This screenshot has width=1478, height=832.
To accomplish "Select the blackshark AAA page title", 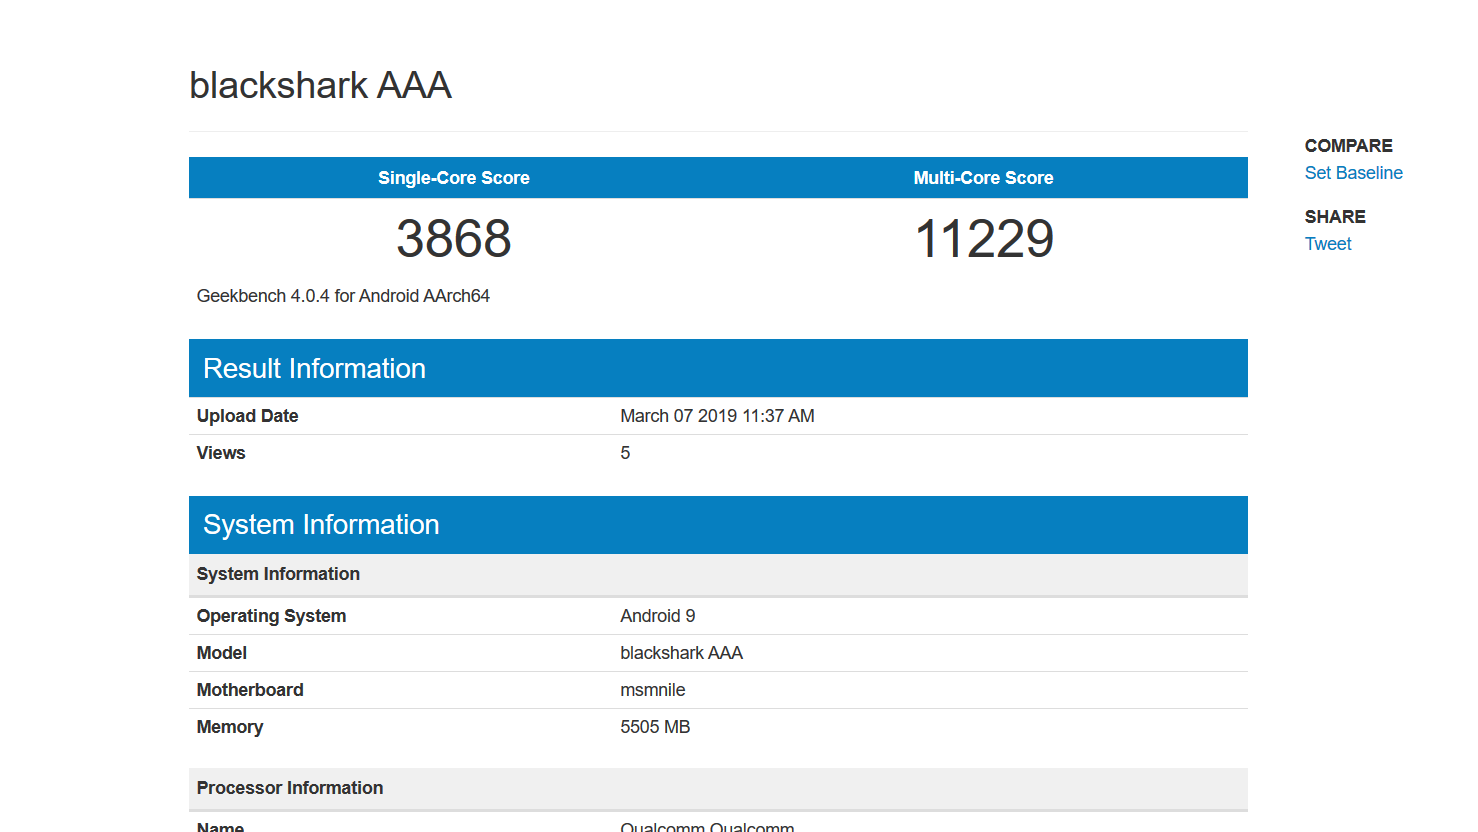I will pos(320,85).
